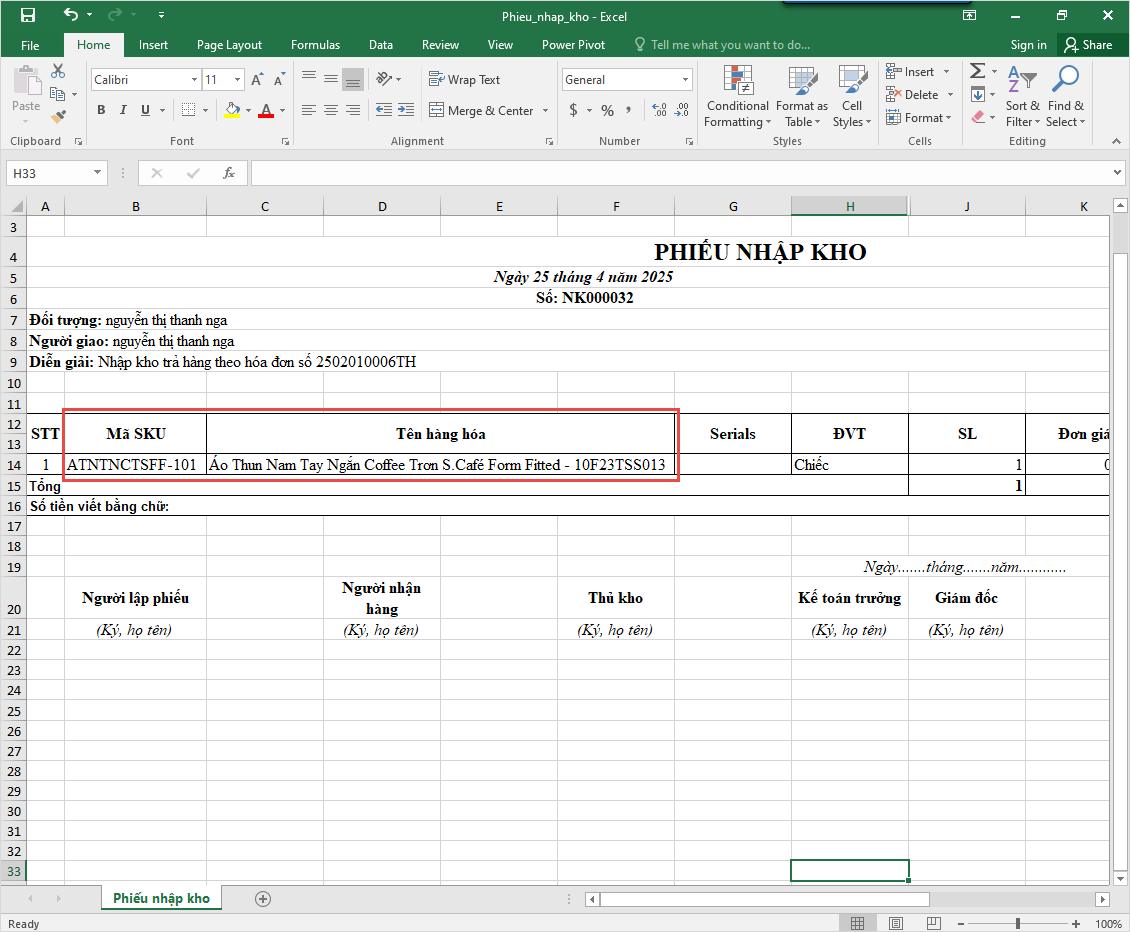Add a new sheet with plus icon
The height and width of the screenshot is (932, 1130).
pyautogui.click(x=263, y=898)
